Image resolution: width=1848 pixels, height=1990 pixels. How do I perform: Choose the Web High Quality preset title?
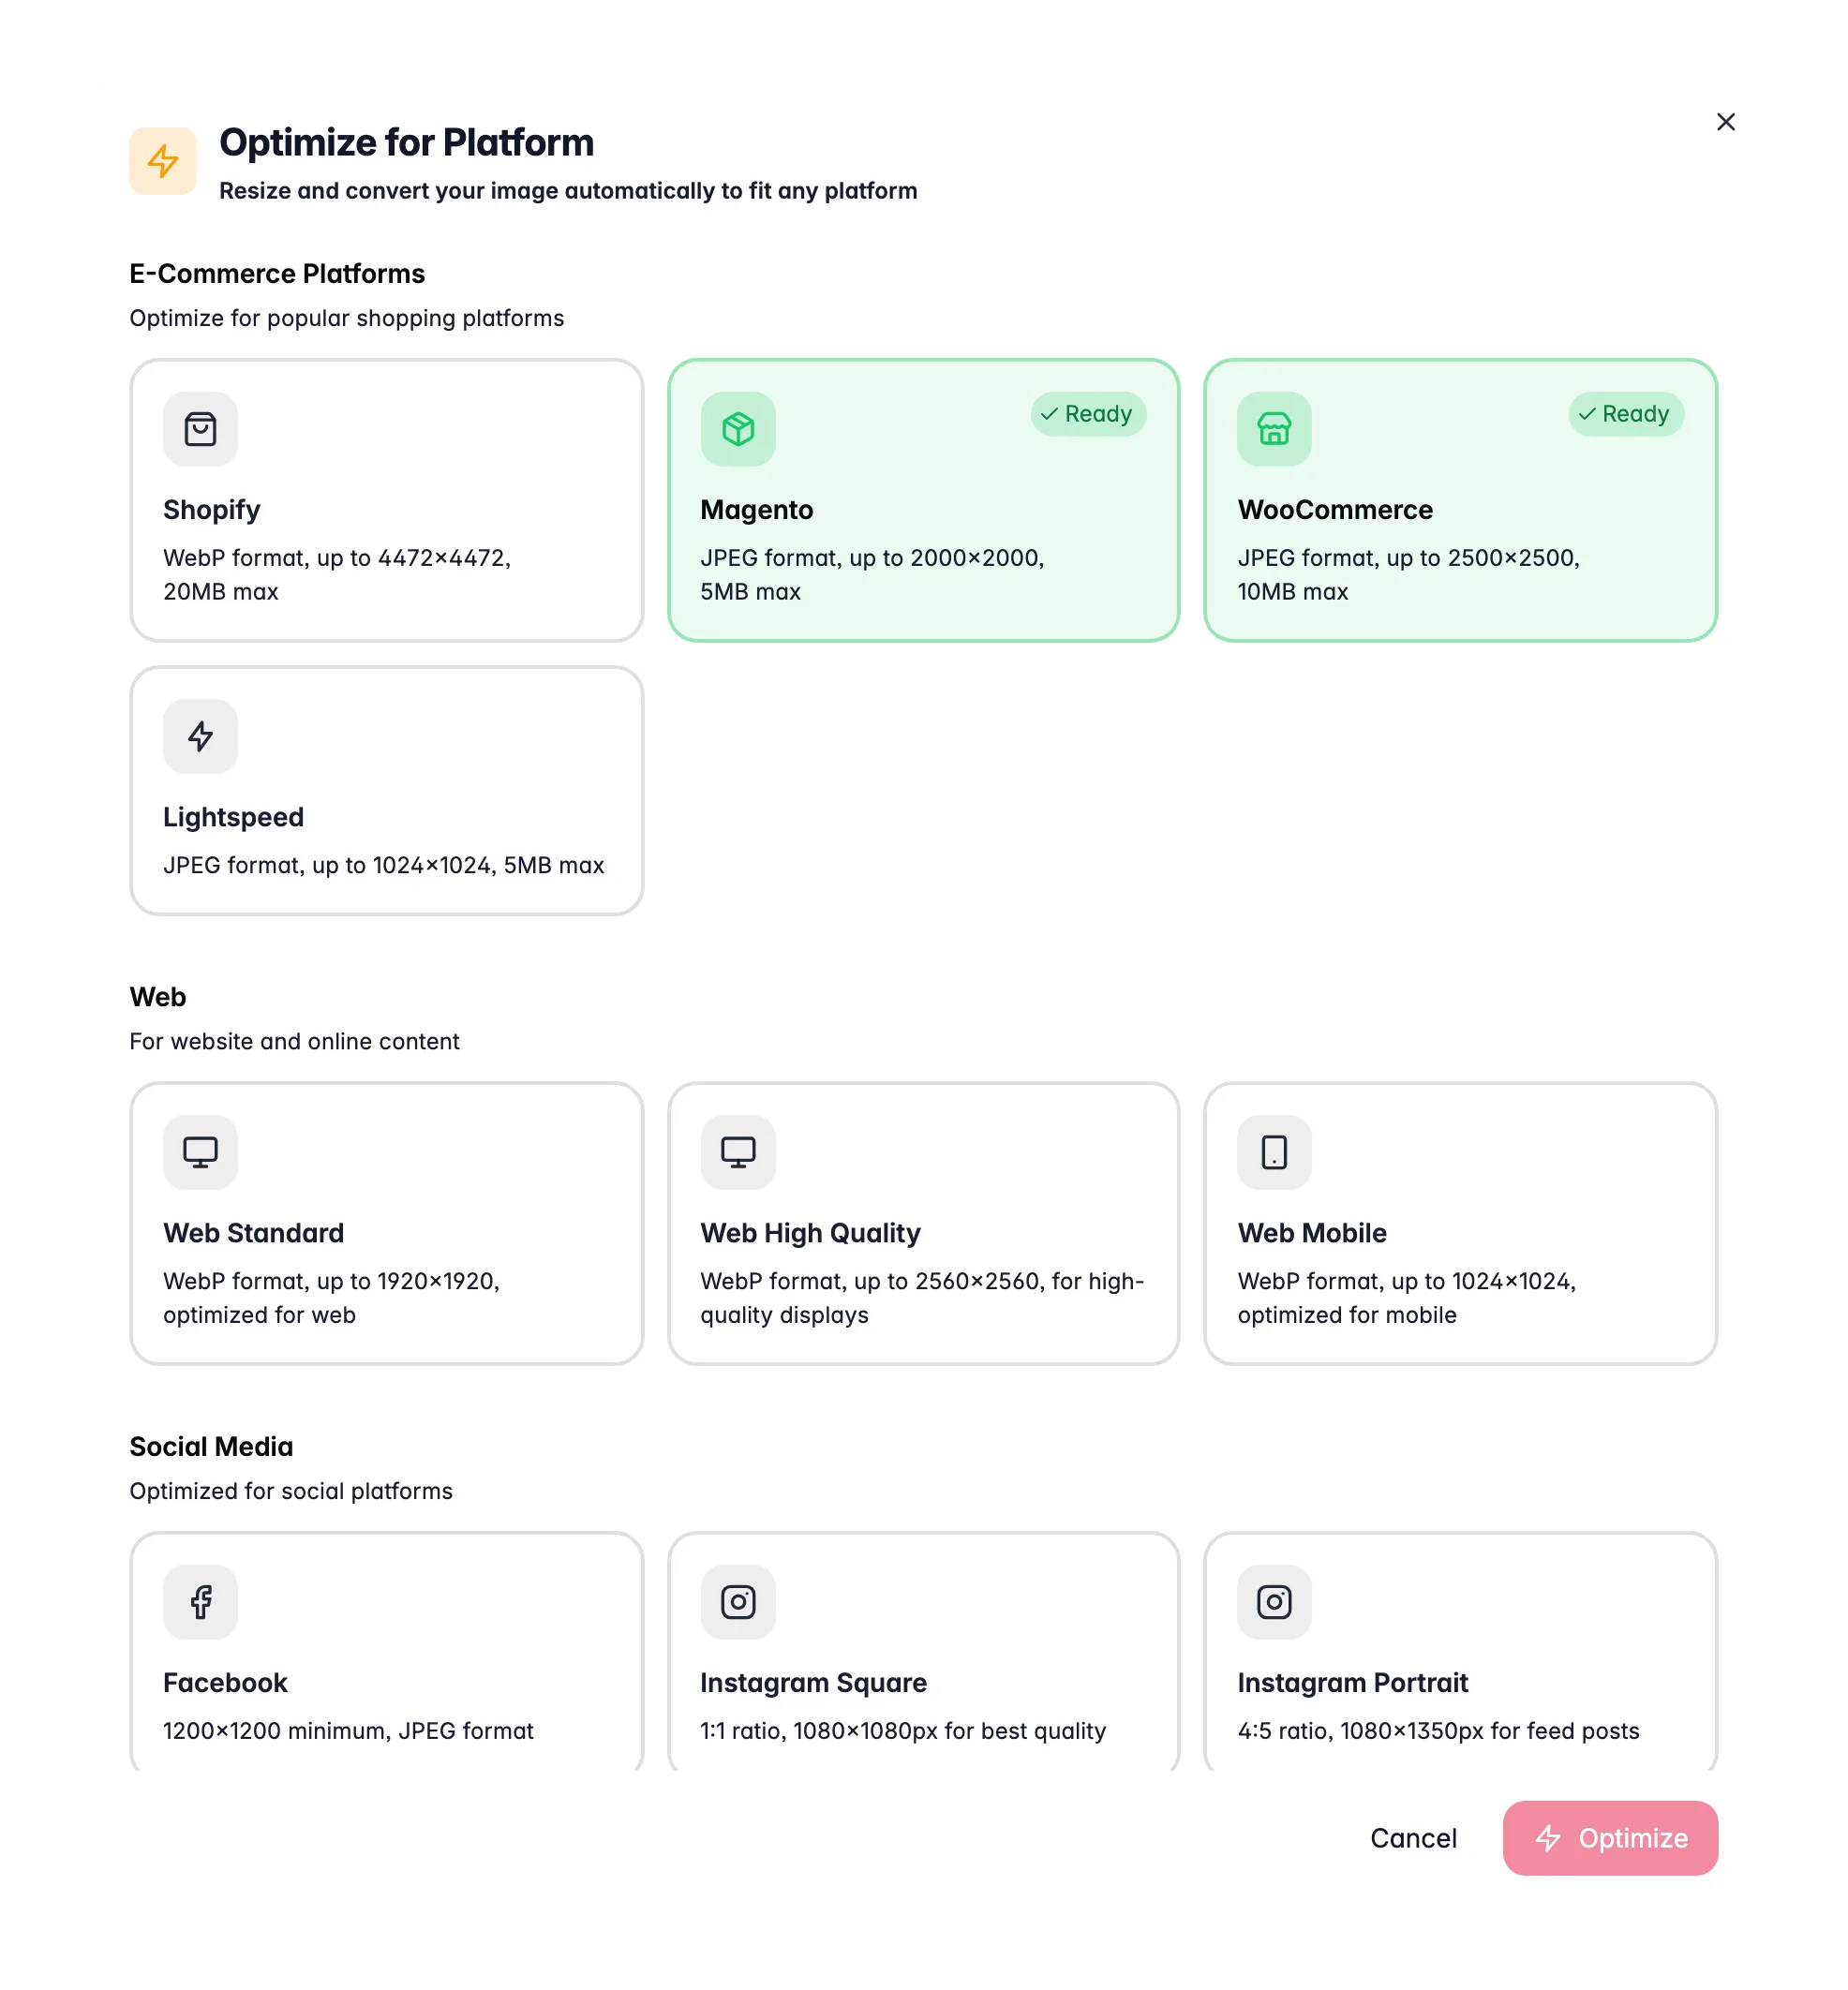810,1233
